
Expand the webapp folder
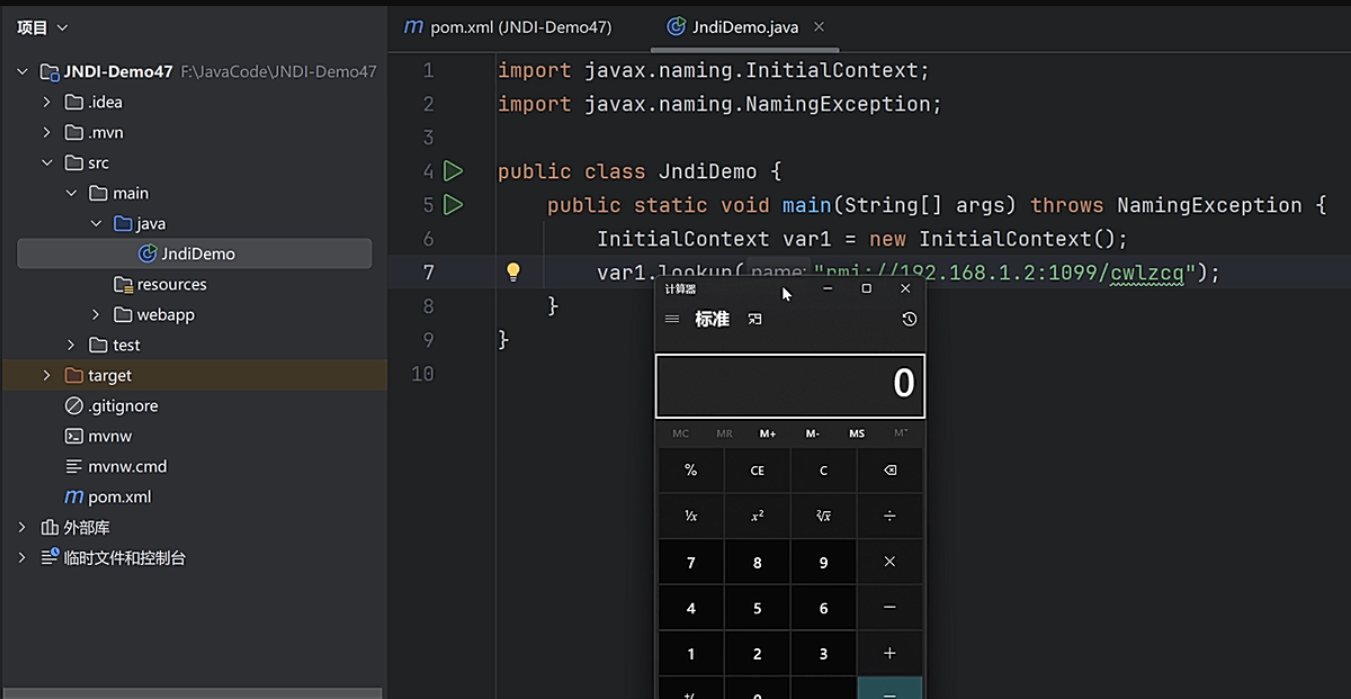[x=96, y=314]
